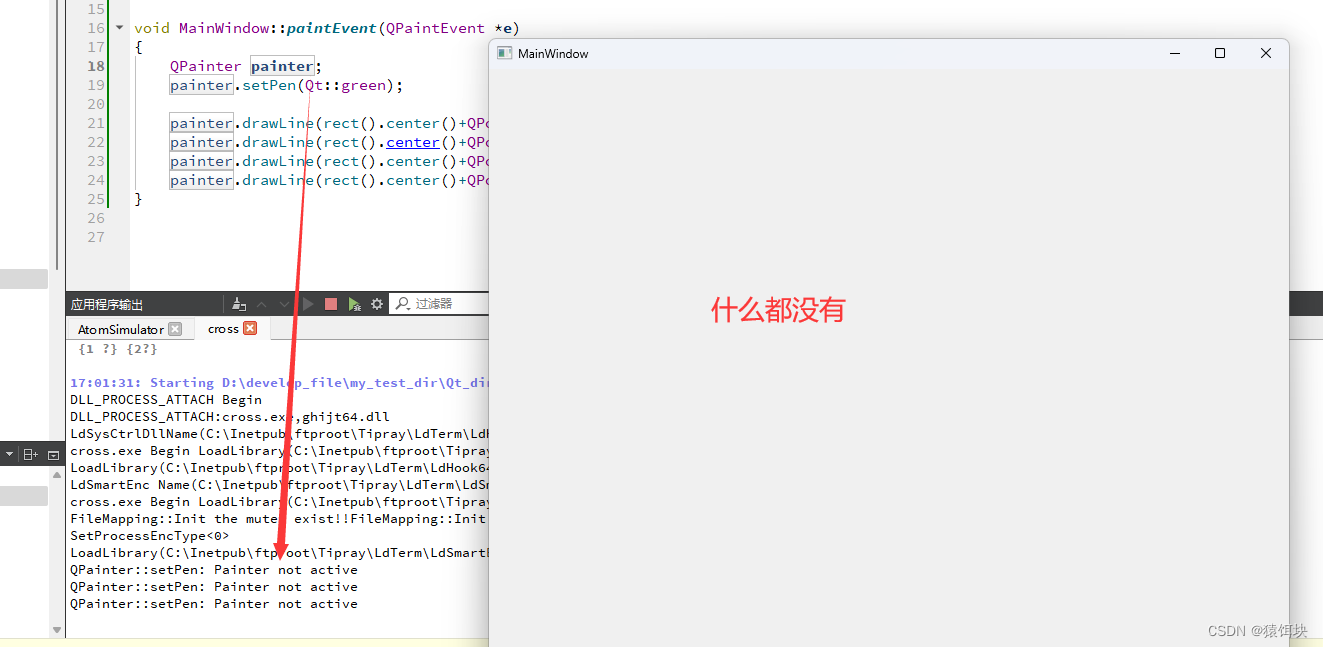
Task: Maximize the output pane with arrow icon
Action: (x=53, y=453)
